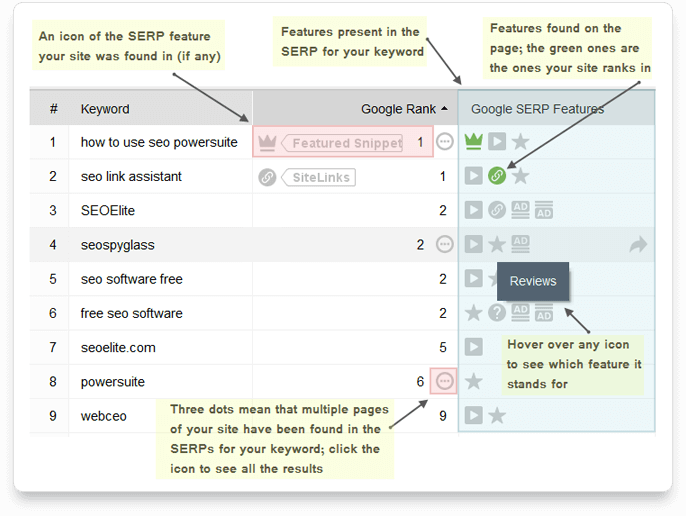The height and width of the screenshot is (516, 686).
Task: Click the video icon in the seoelite.com row
Action: [473, 347]
